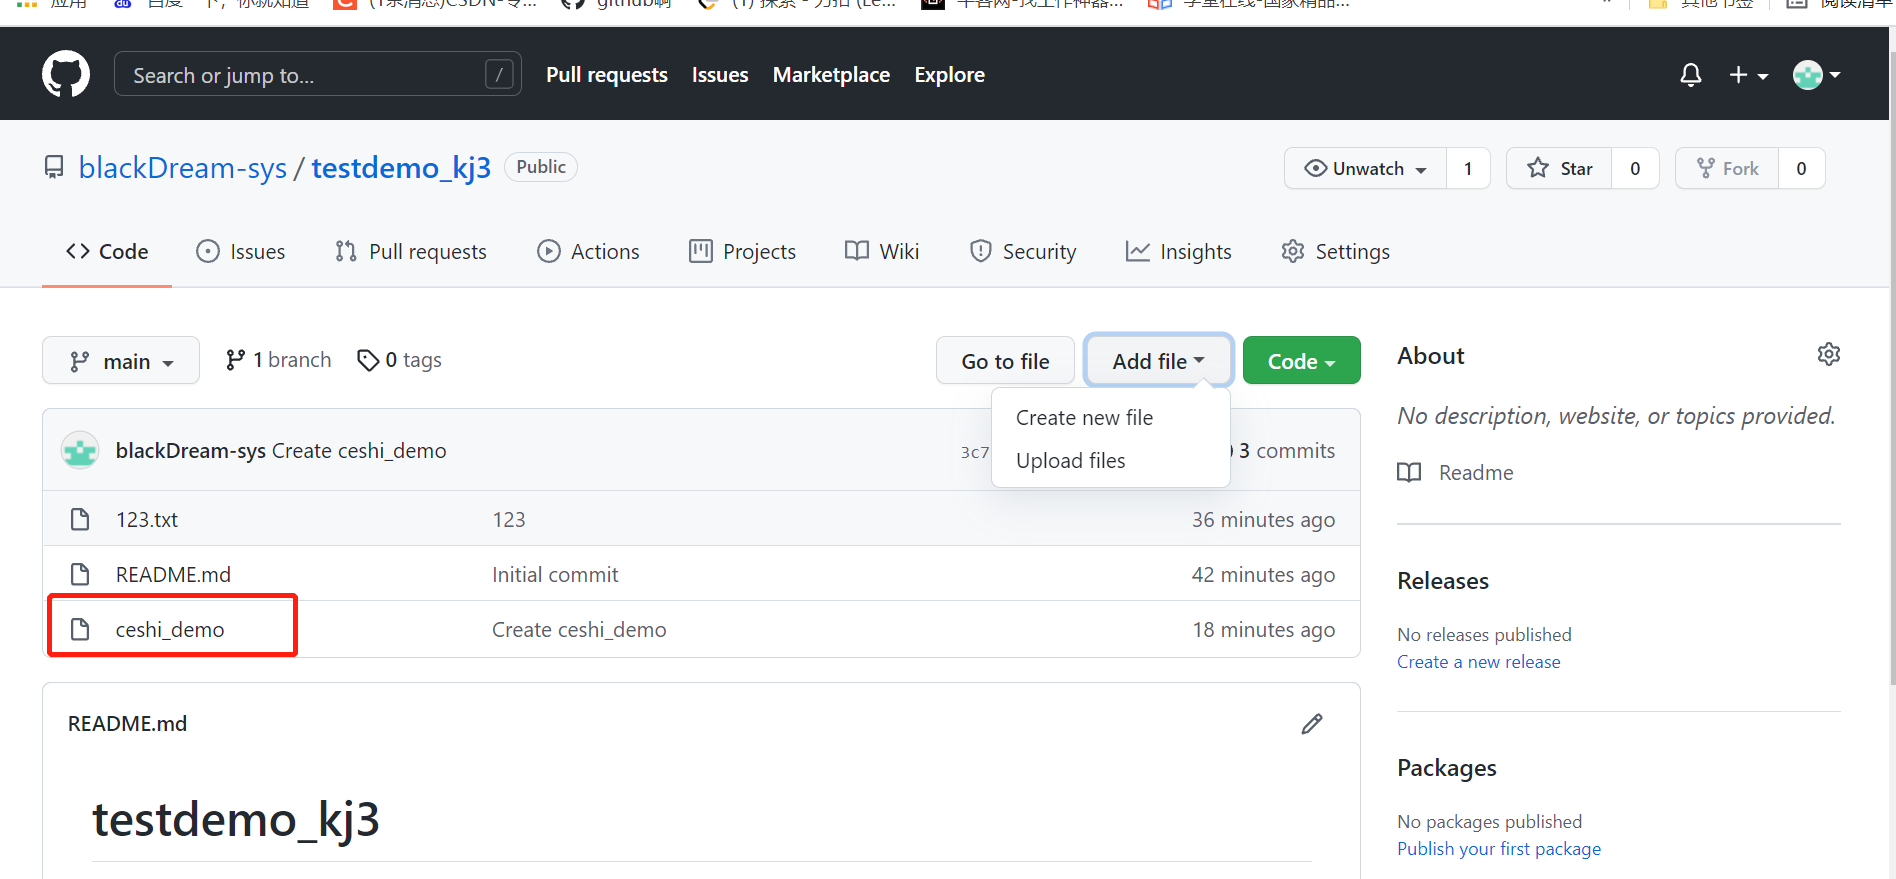Switch to the repository Issues tab

tap(241, 252)
